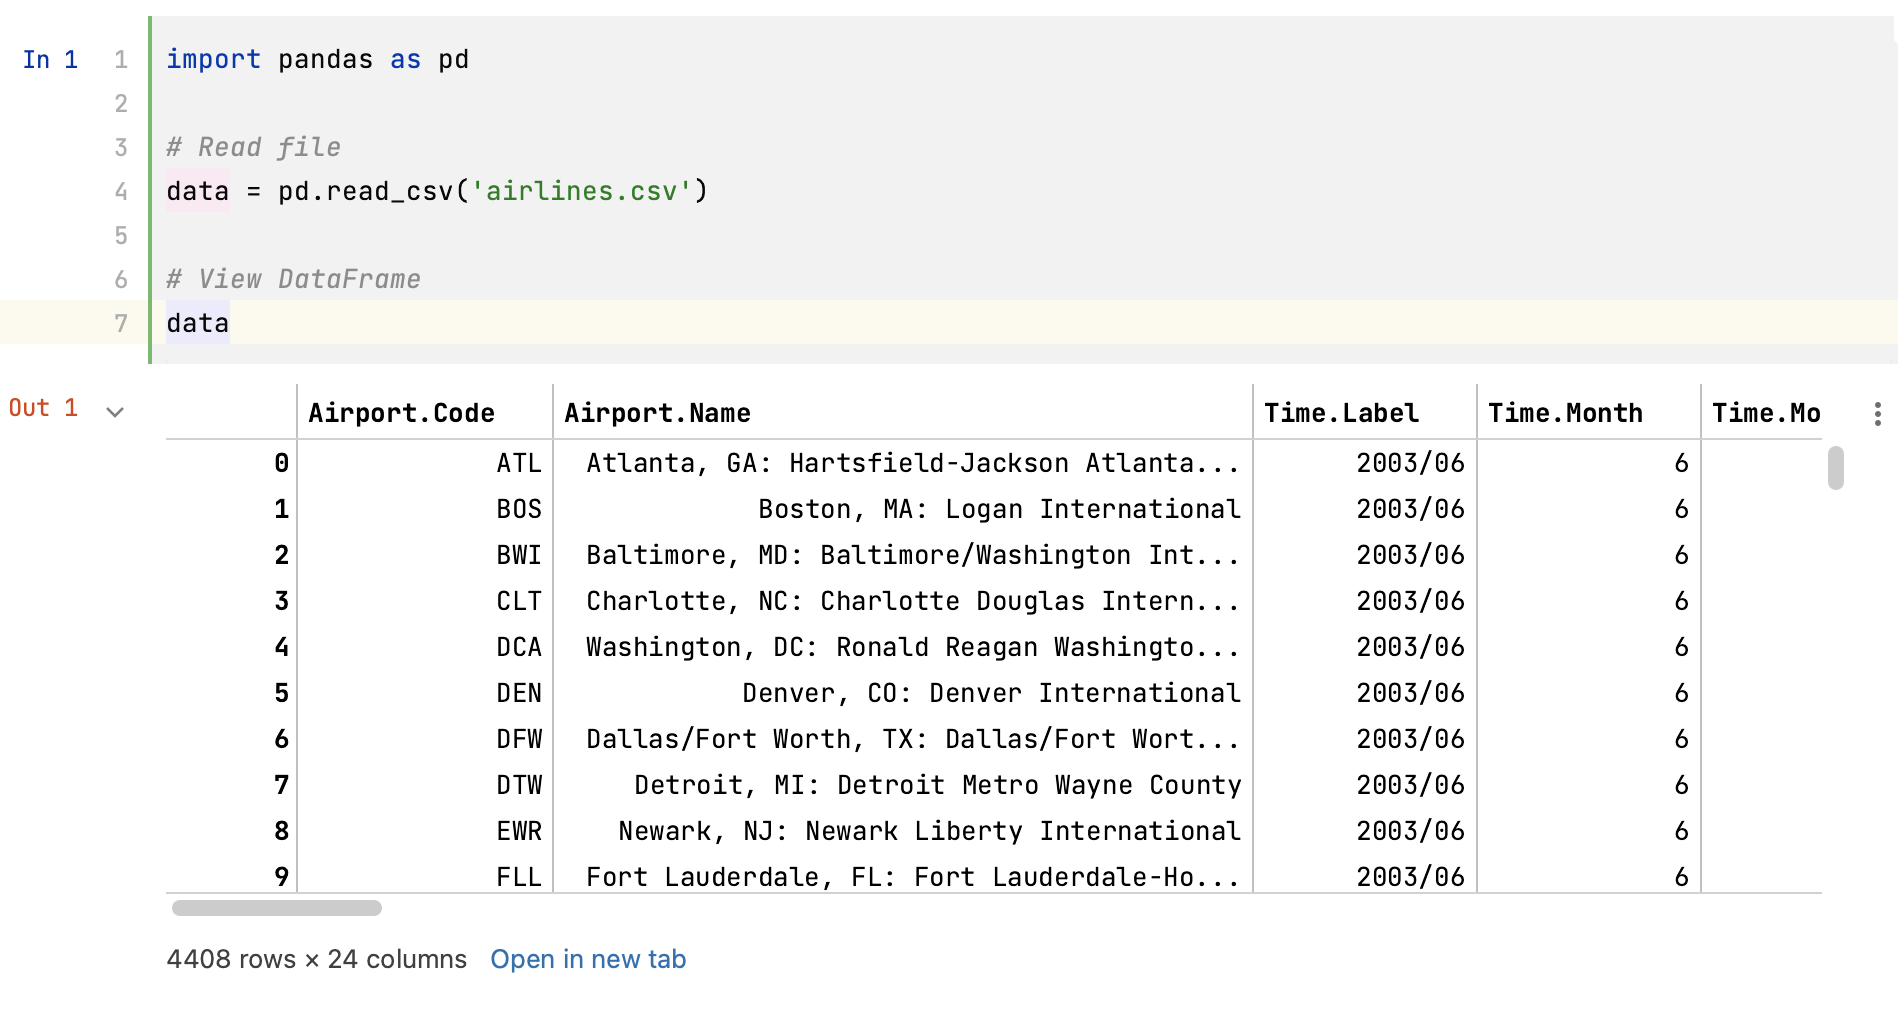
Task: Collapse the Out 1 output panel
Action: click(x=116, y=411)
